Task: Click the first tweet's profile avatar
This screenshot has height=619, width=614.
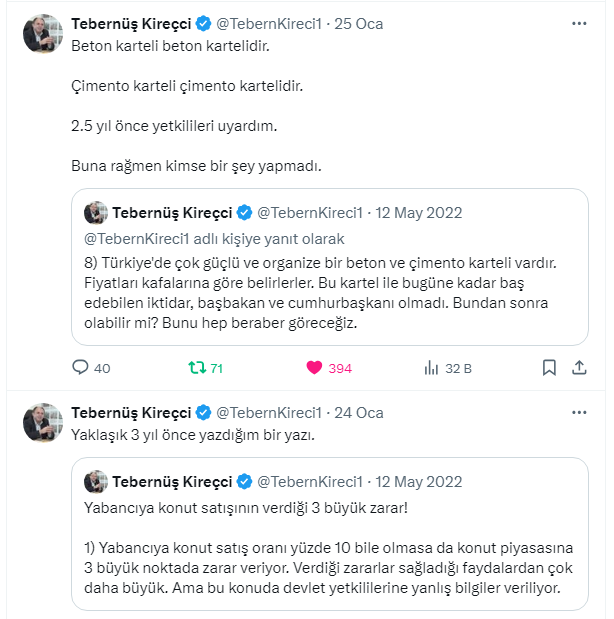Action: [43, 34]
